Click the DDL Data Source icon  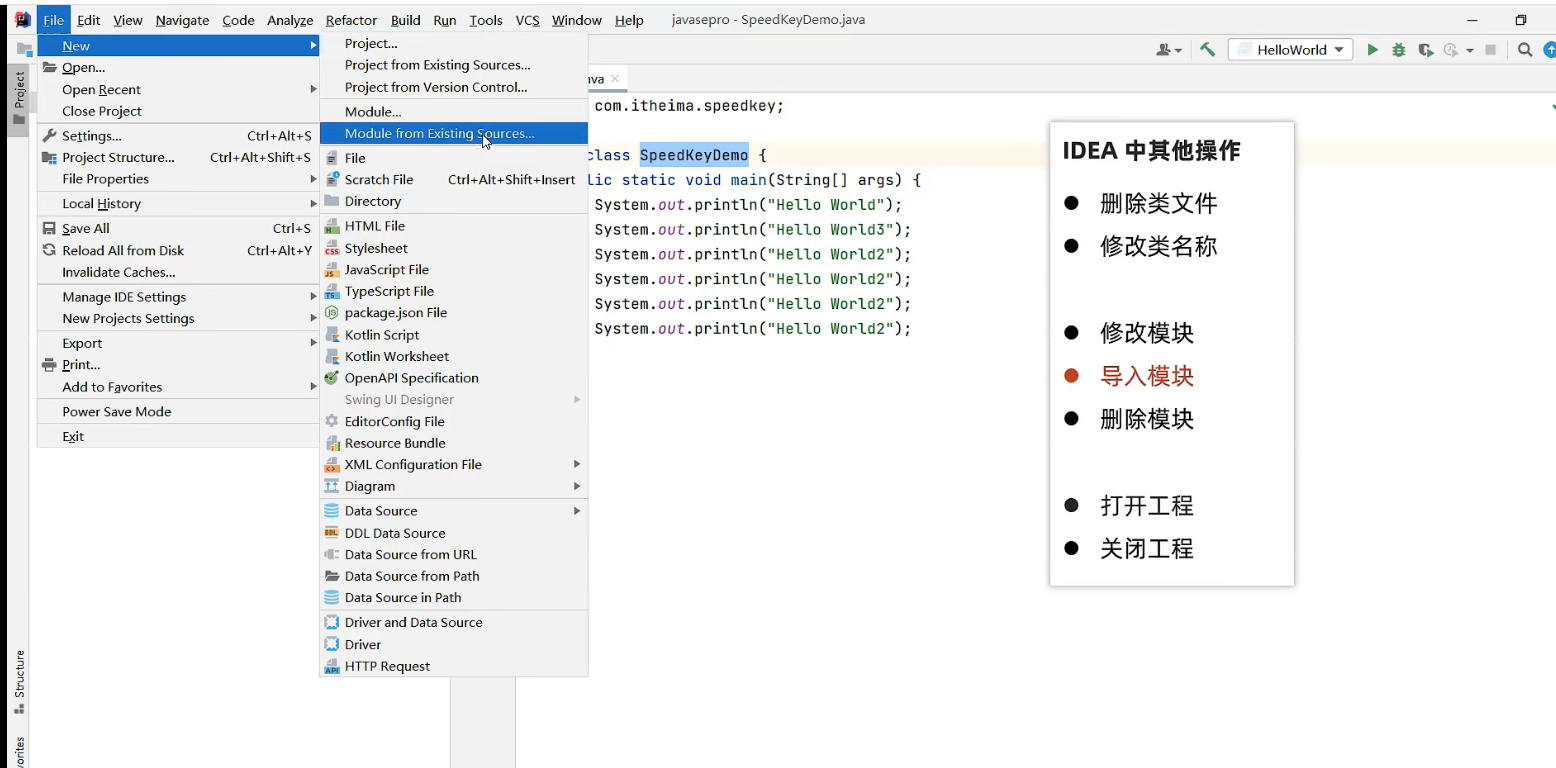pos(331,533)
